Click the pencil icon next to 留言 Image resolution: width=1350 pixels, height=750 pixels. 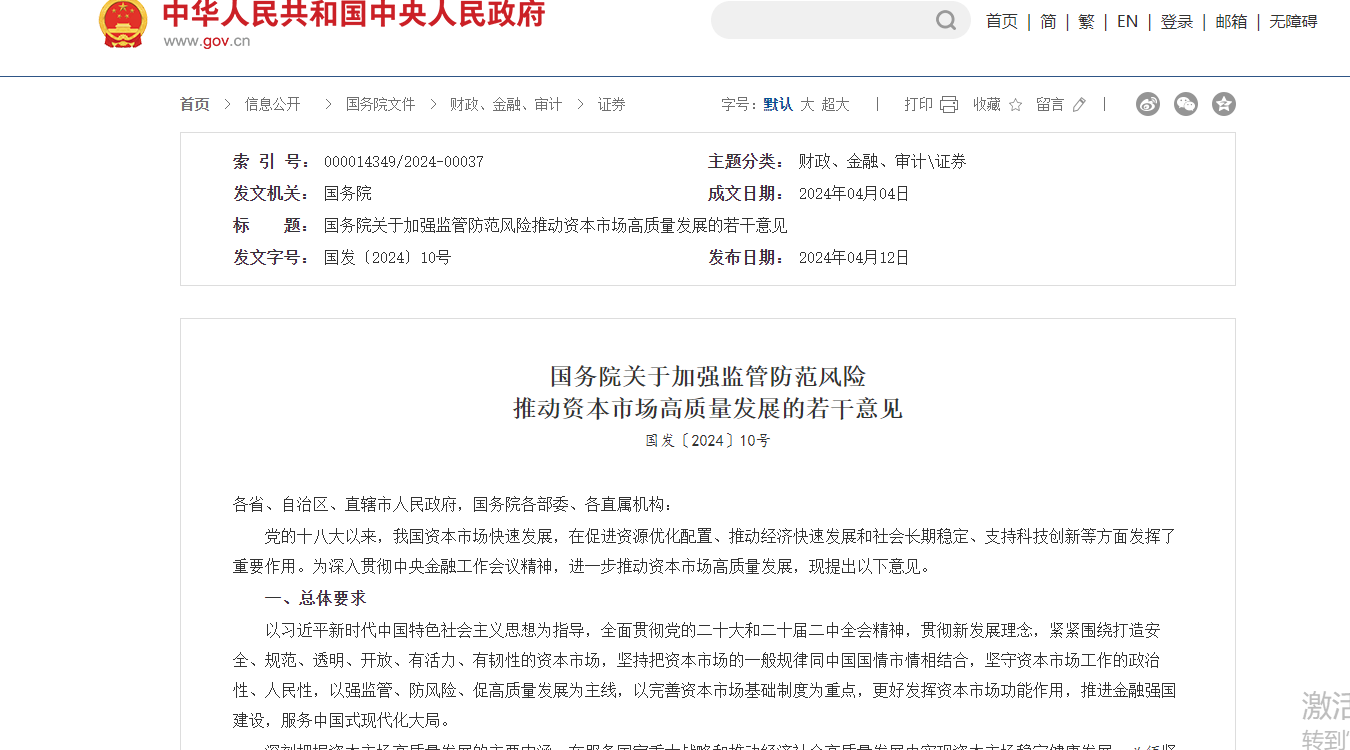pyautogui.click(x=1079, y=105)
